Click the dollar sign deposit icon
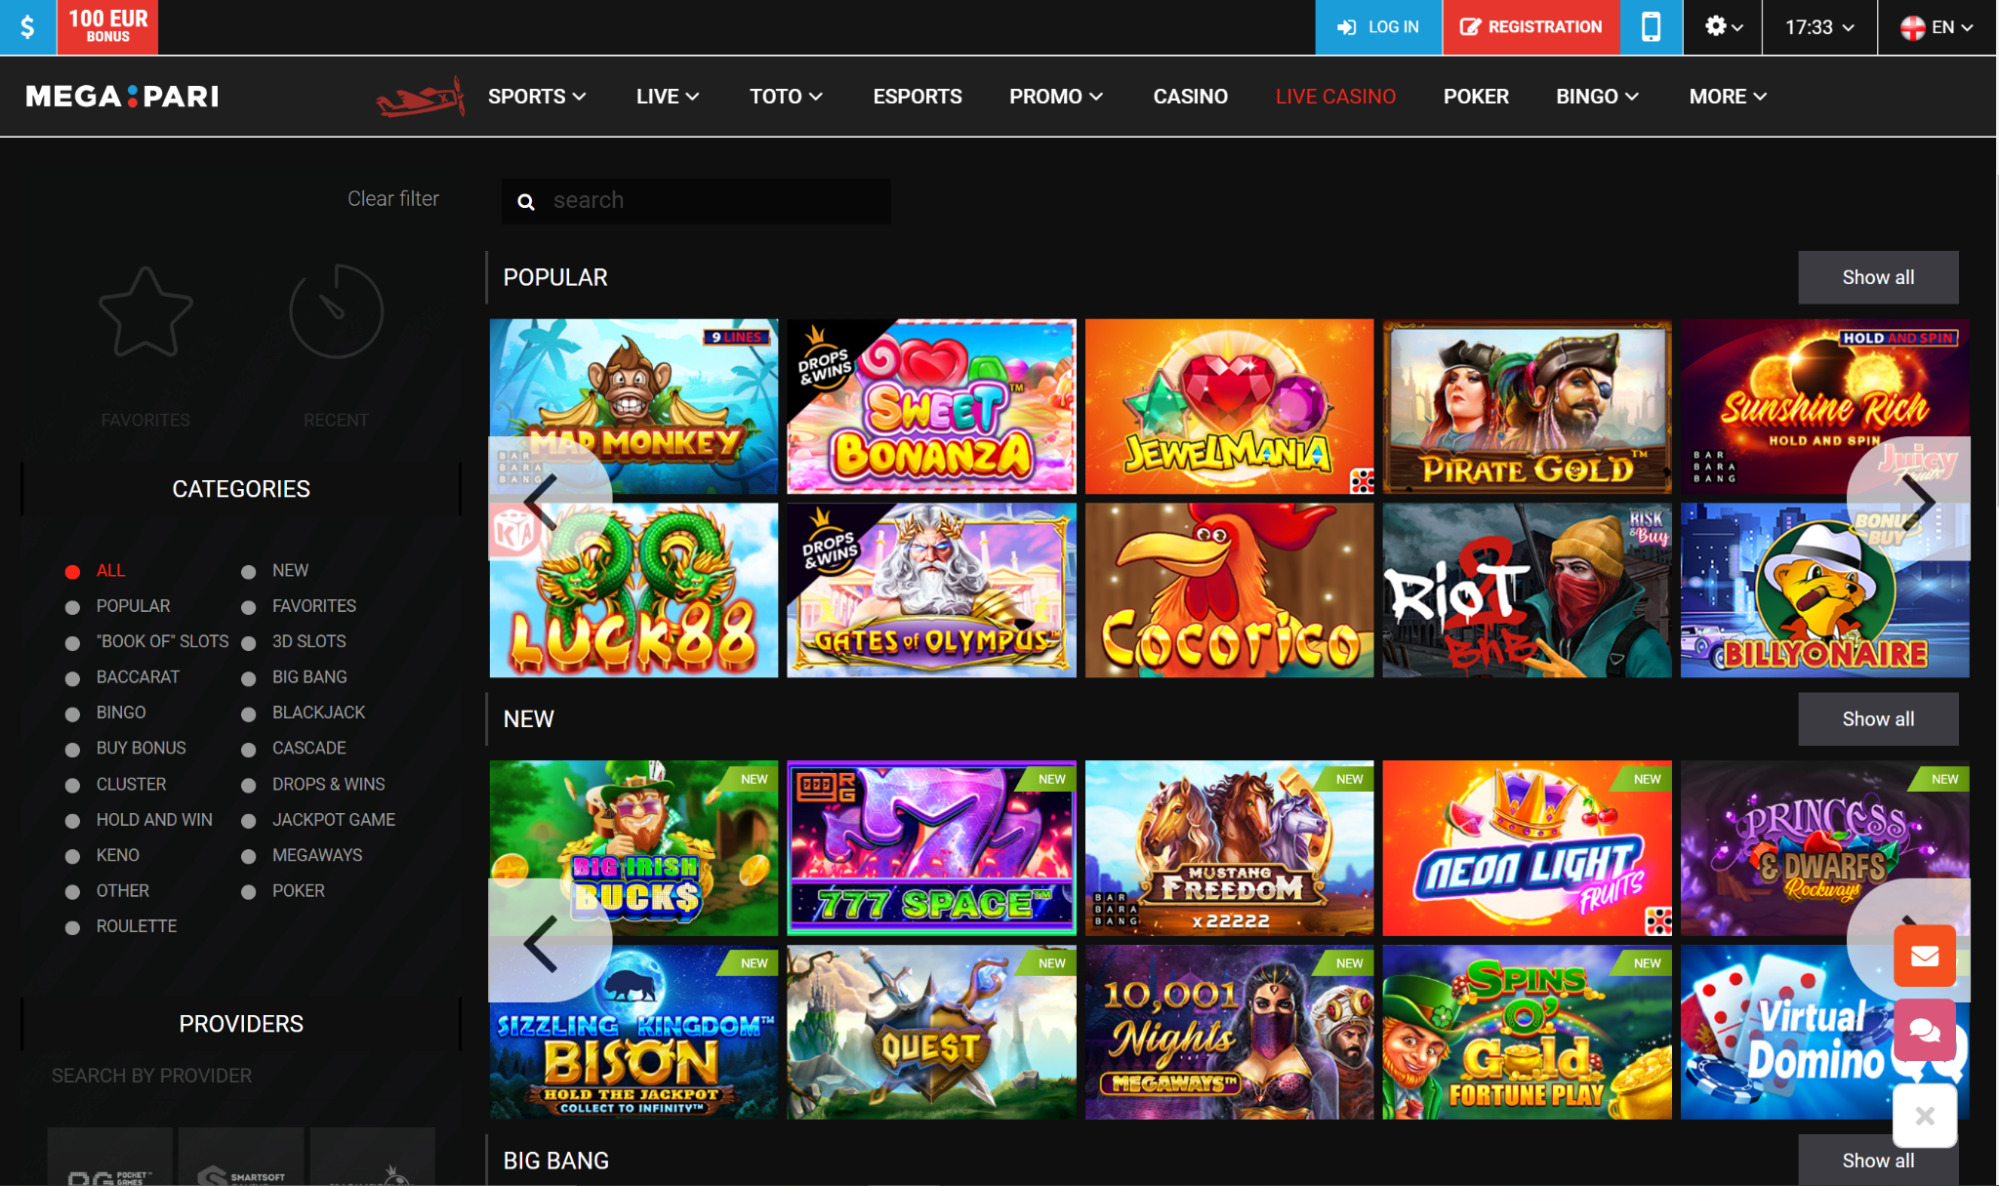The width and height of the screenshot is (1999, 1186). click(28, 27)
